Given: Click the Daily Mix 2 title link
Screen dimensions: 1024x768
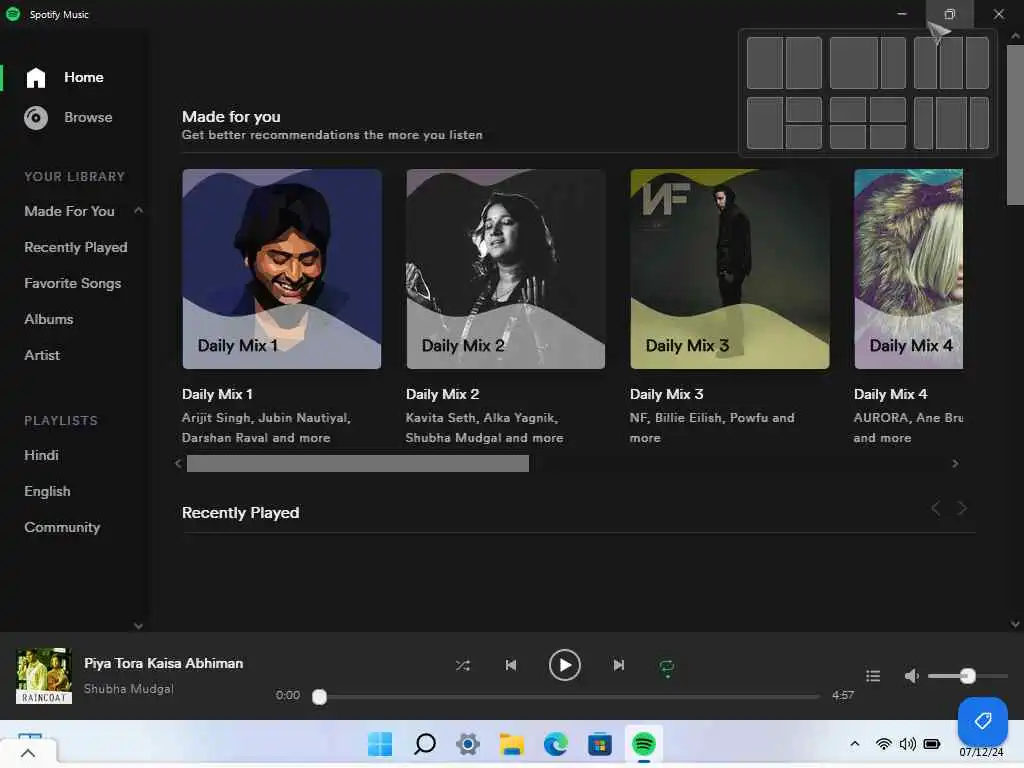Looking at the screenshot, I should tap(443, 394).
